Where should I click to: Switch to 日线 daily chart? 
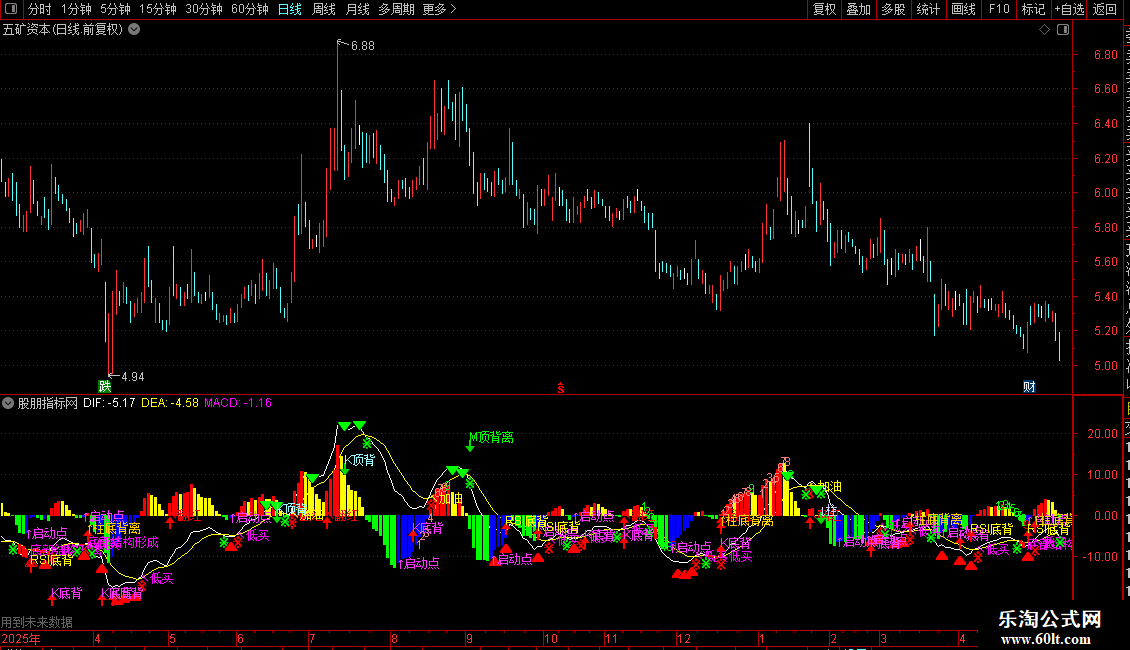[x=290, y=9]
